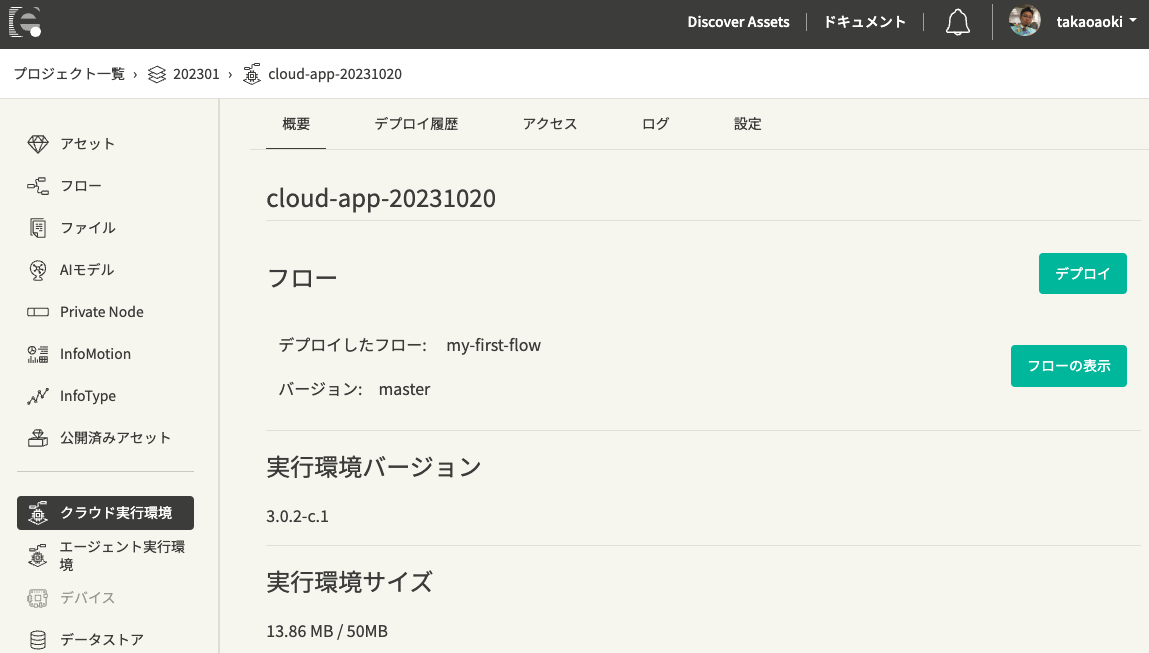This screenshot has width=1149, height=653.
Task: Click the Private Node icon
Action: 38,312
